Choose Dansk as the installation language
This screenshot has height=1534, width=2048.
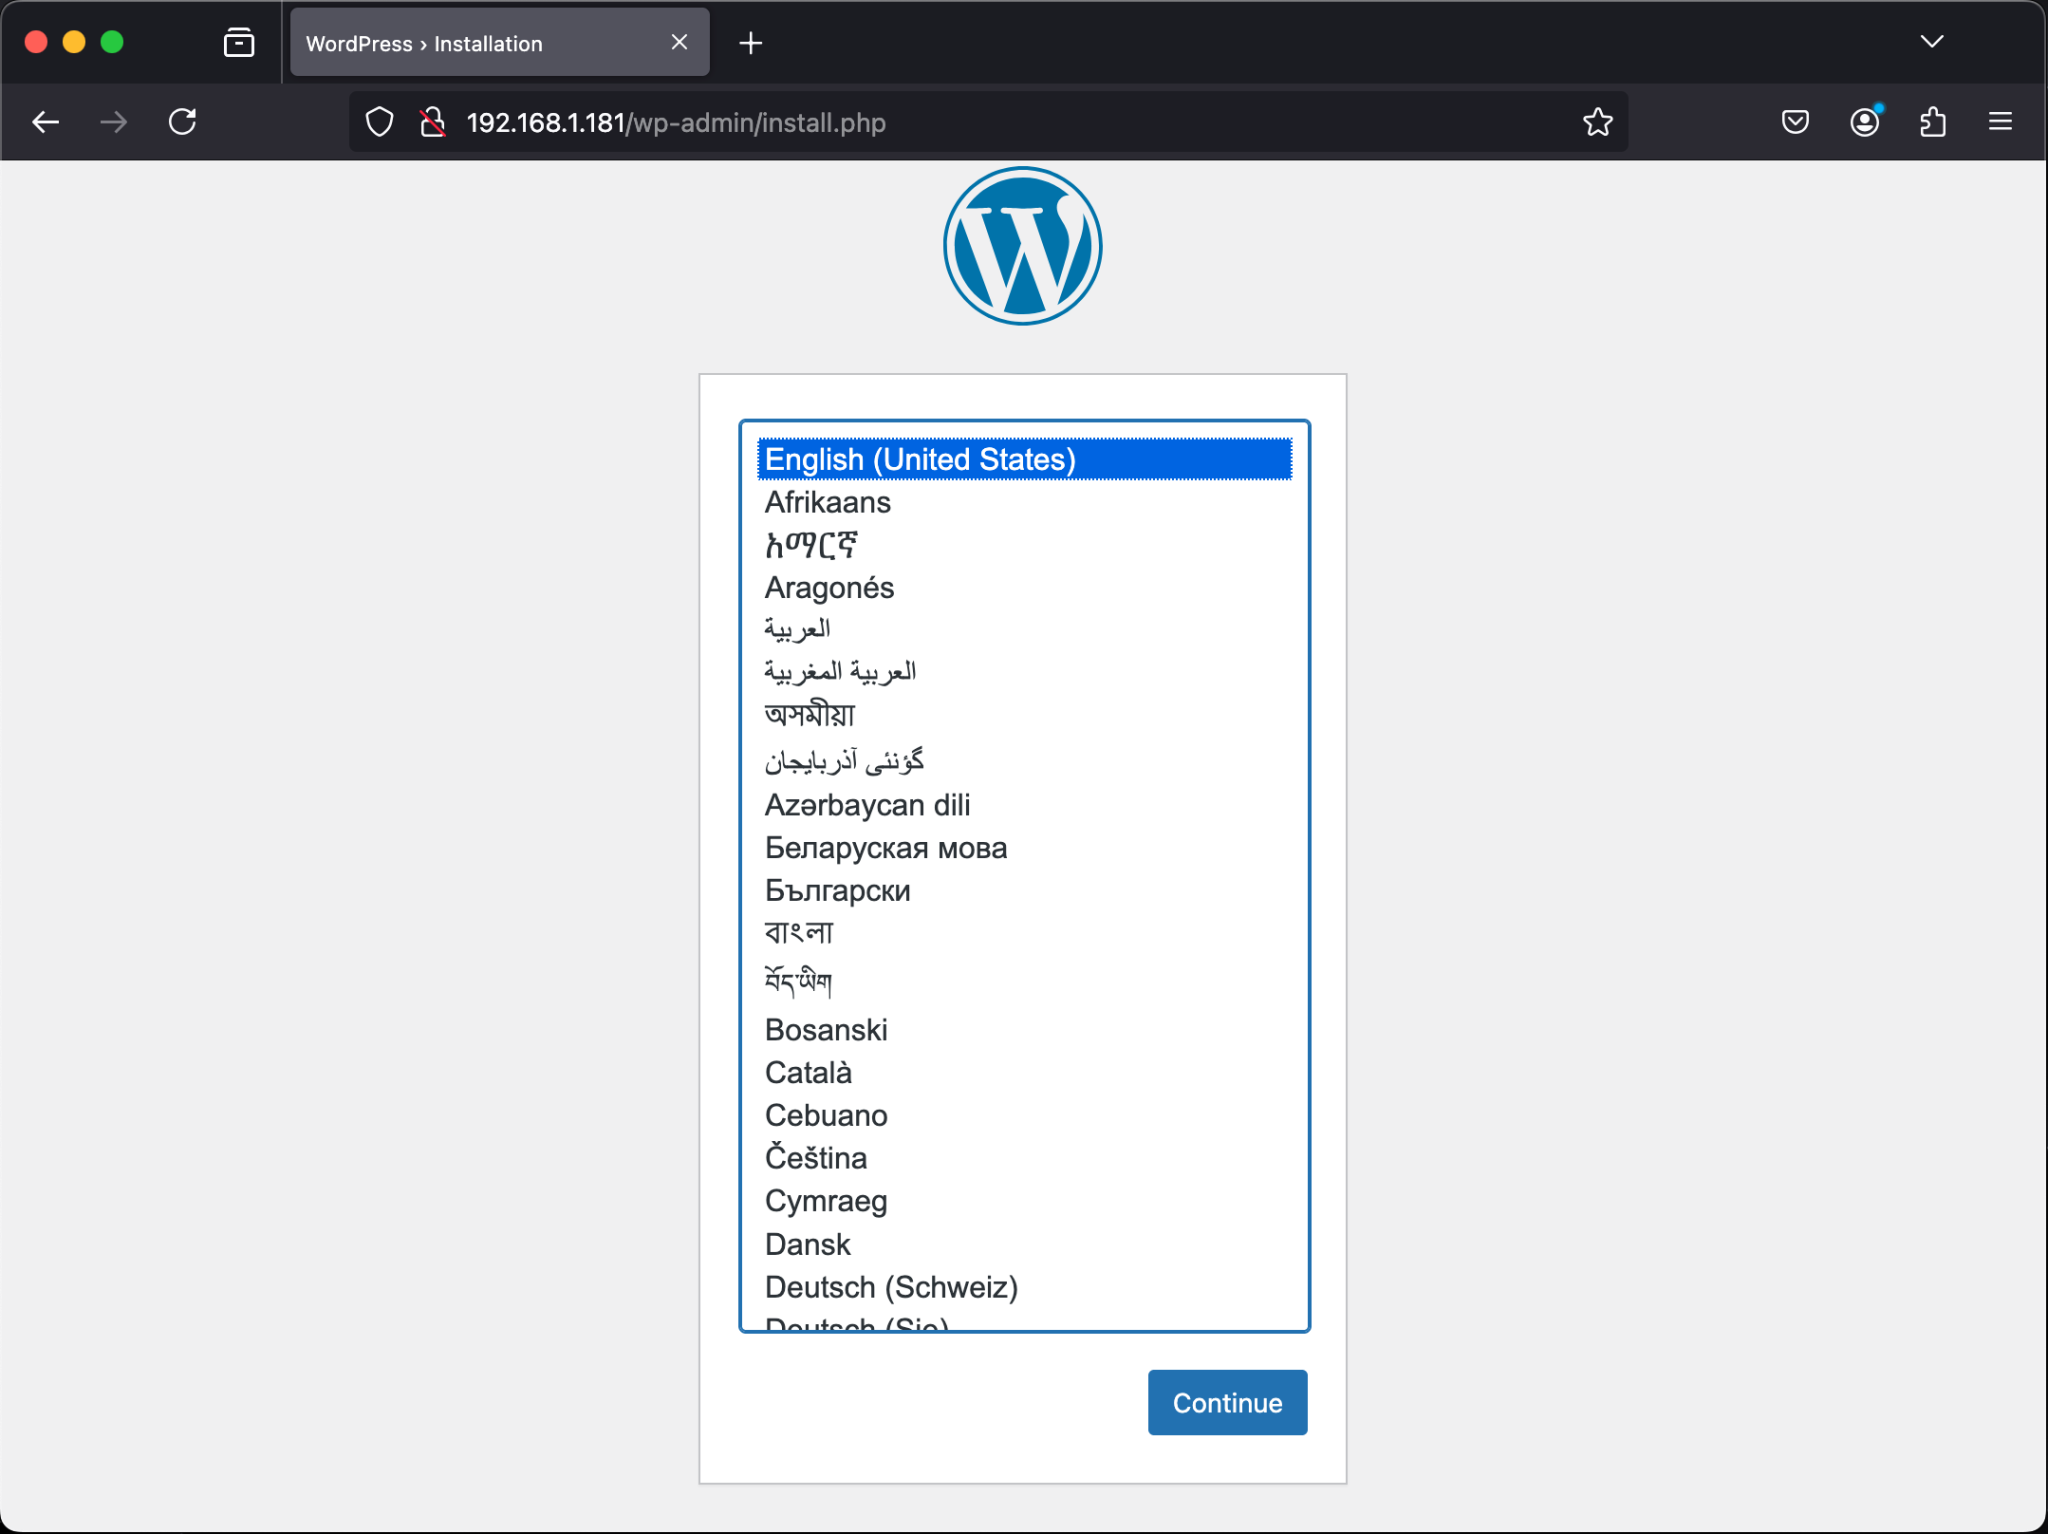point(807,1244)
